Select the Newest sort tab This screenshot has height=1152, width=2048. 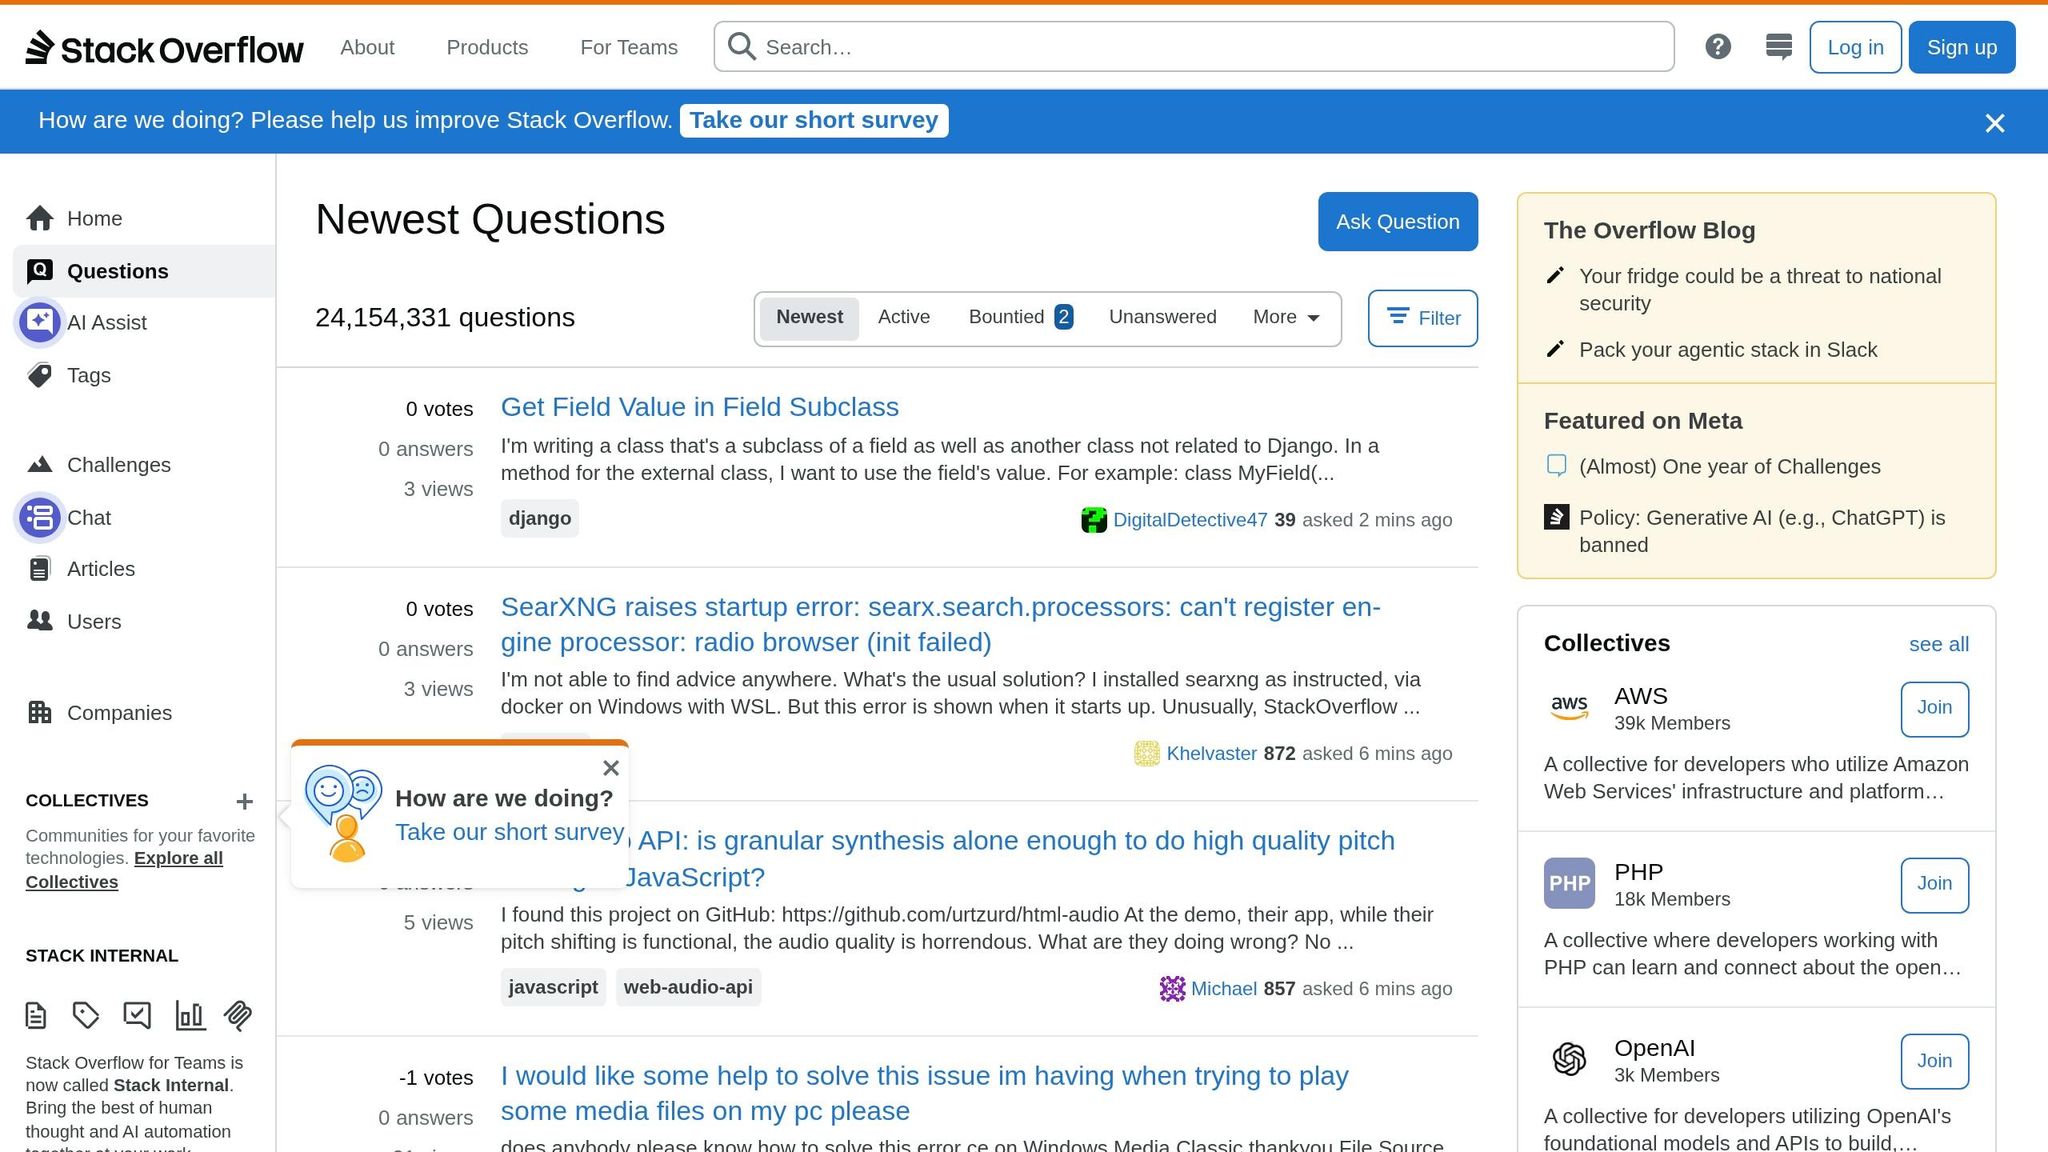(x=809, y=317)
